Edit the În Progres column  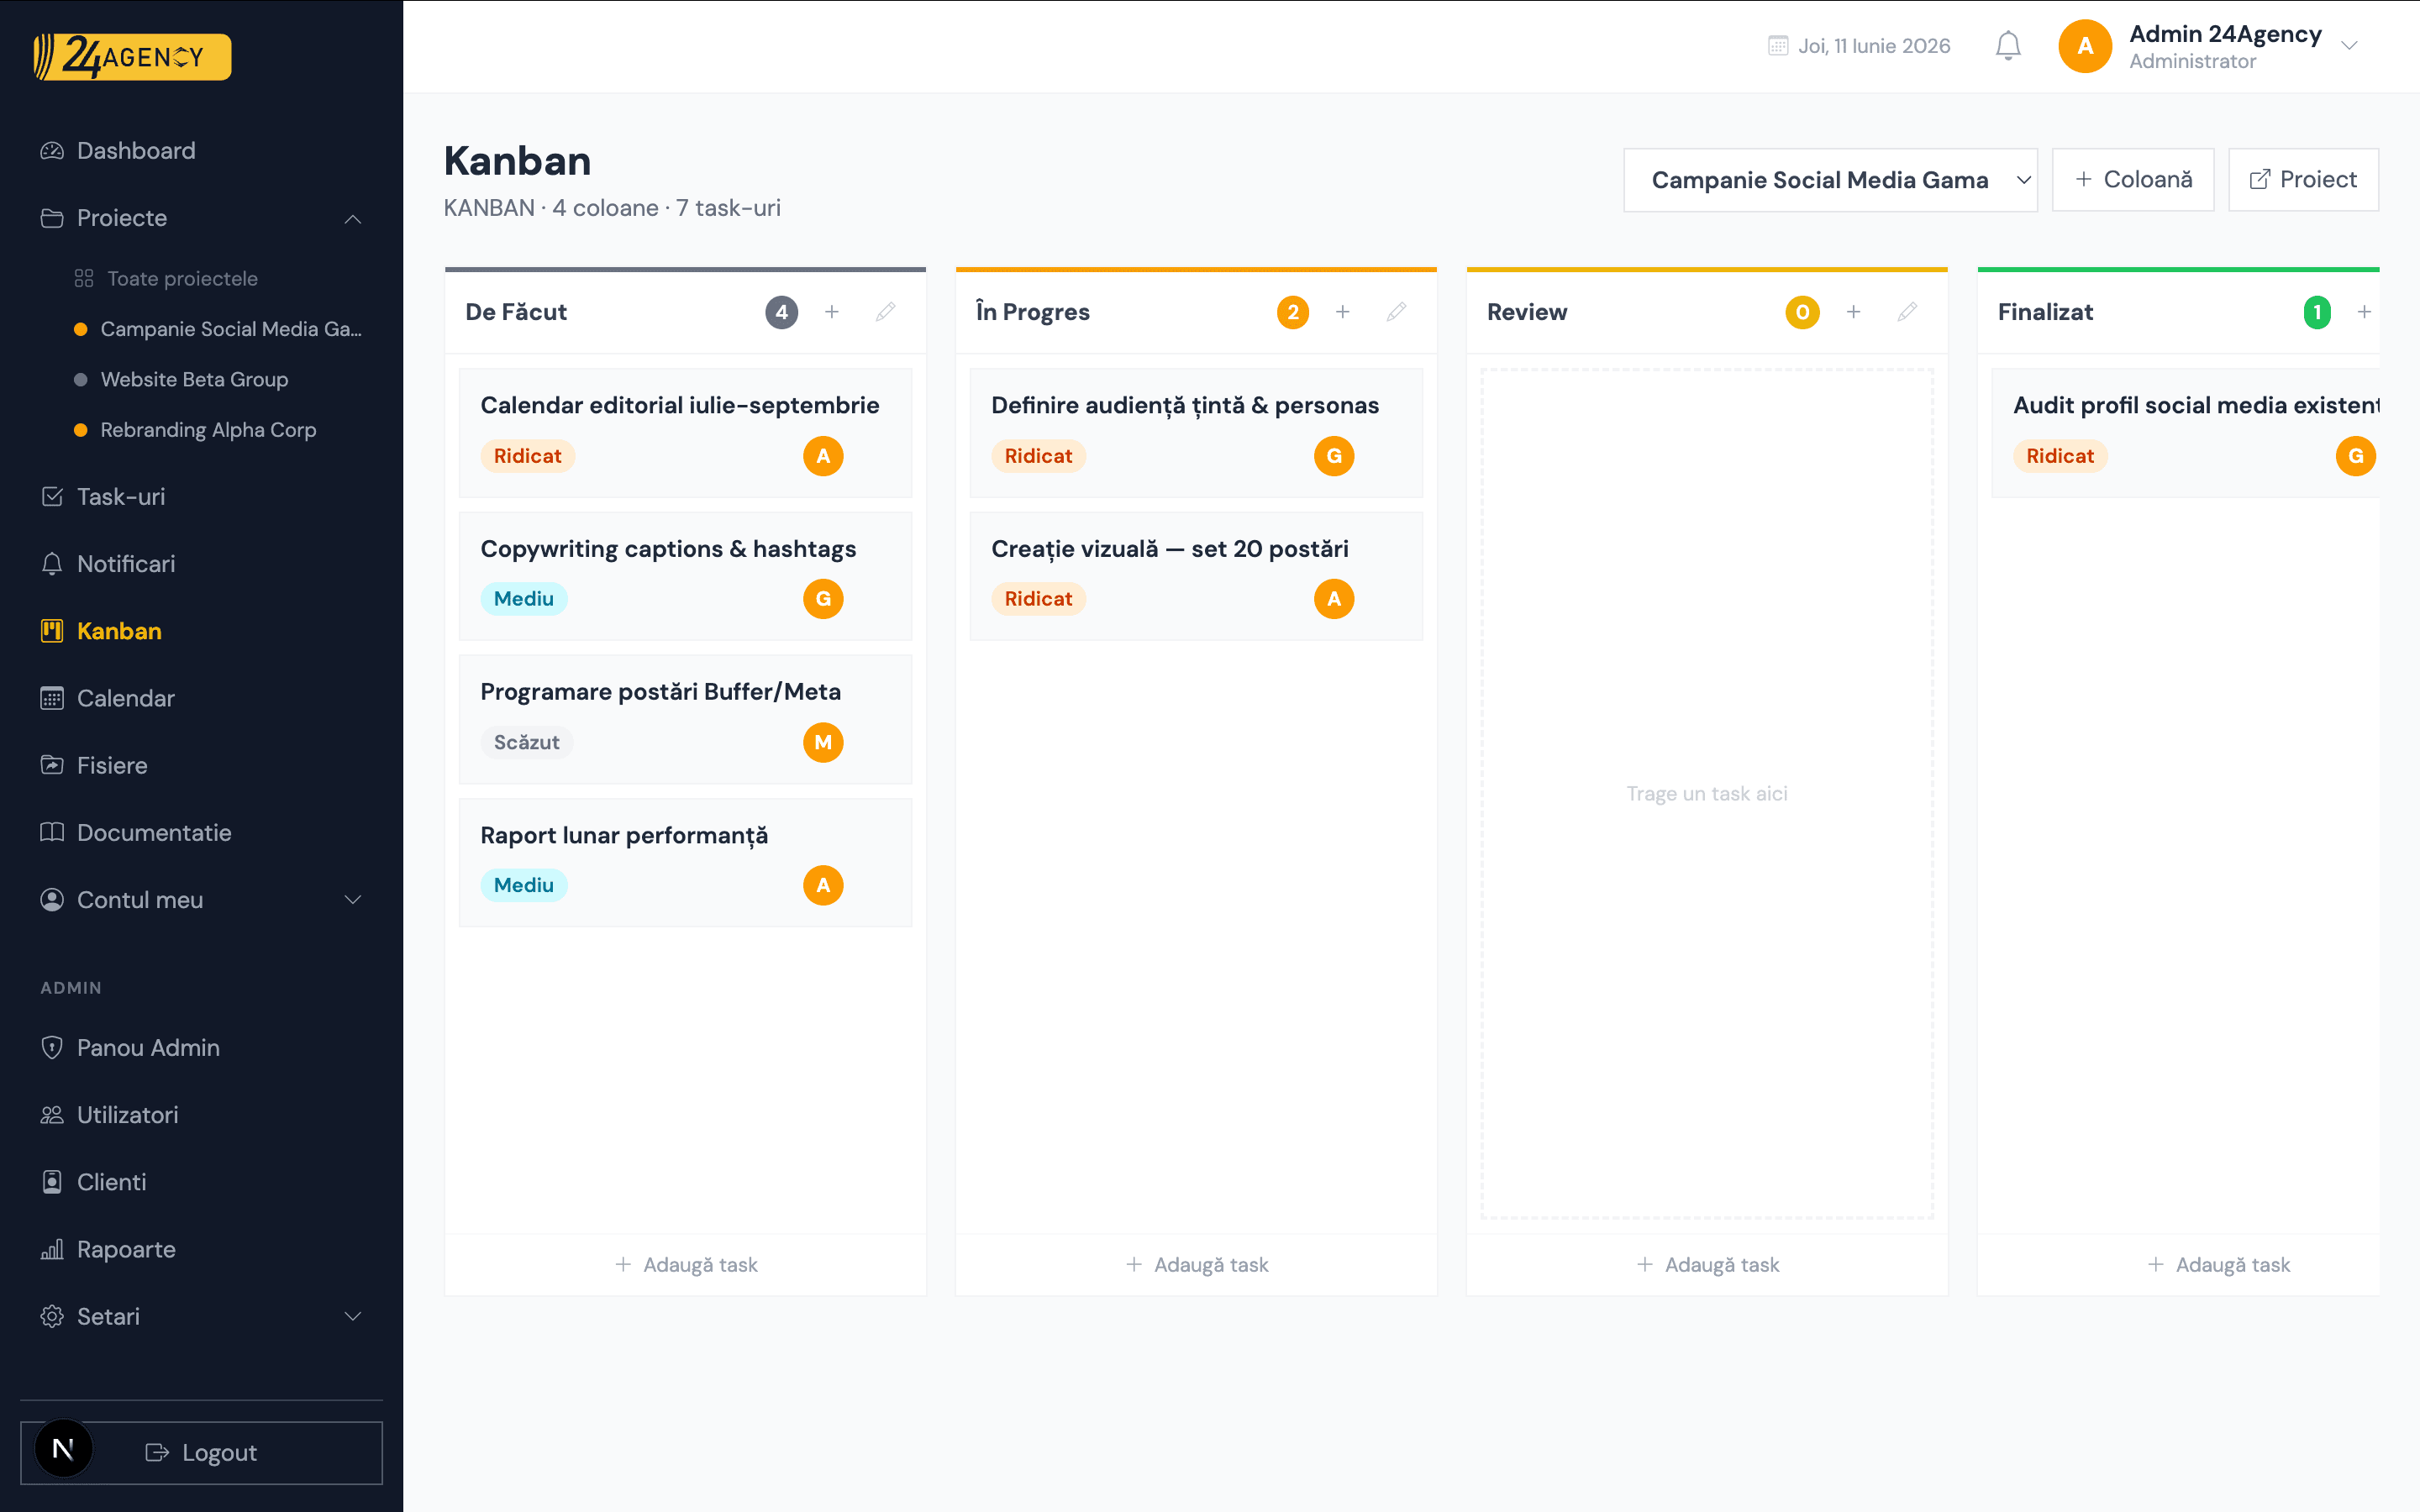point(1397,312)
